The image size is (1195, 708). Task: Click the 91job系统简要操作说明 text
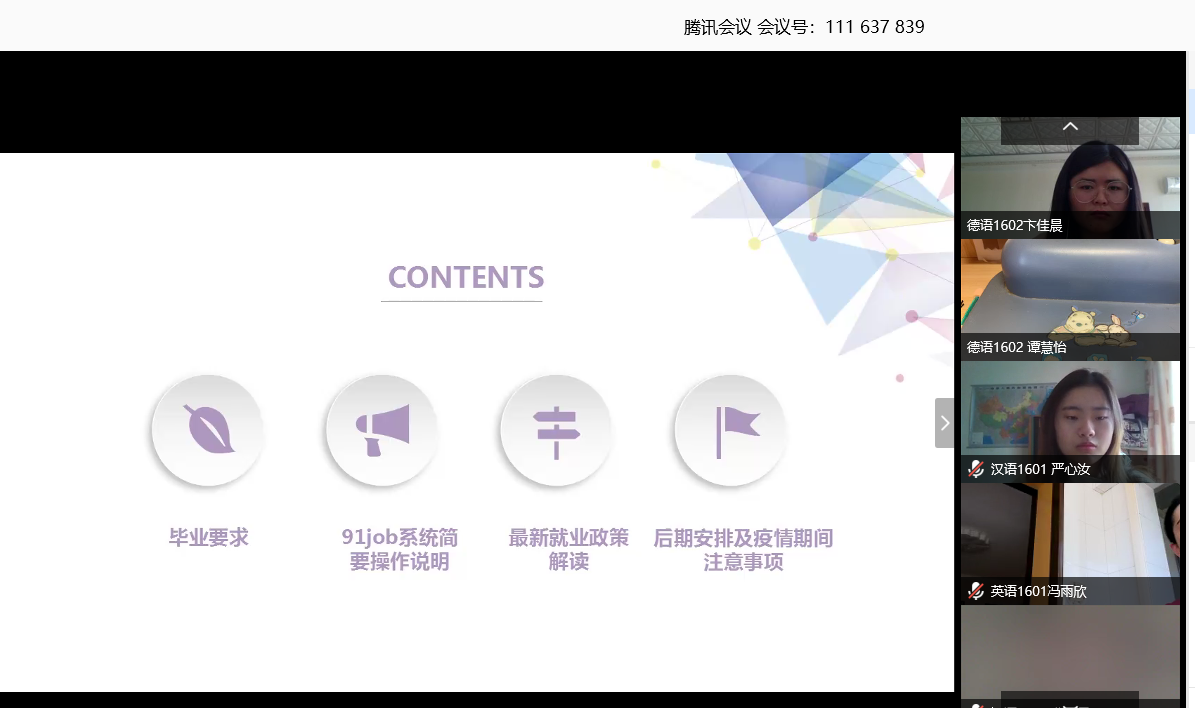pos(399,550)
